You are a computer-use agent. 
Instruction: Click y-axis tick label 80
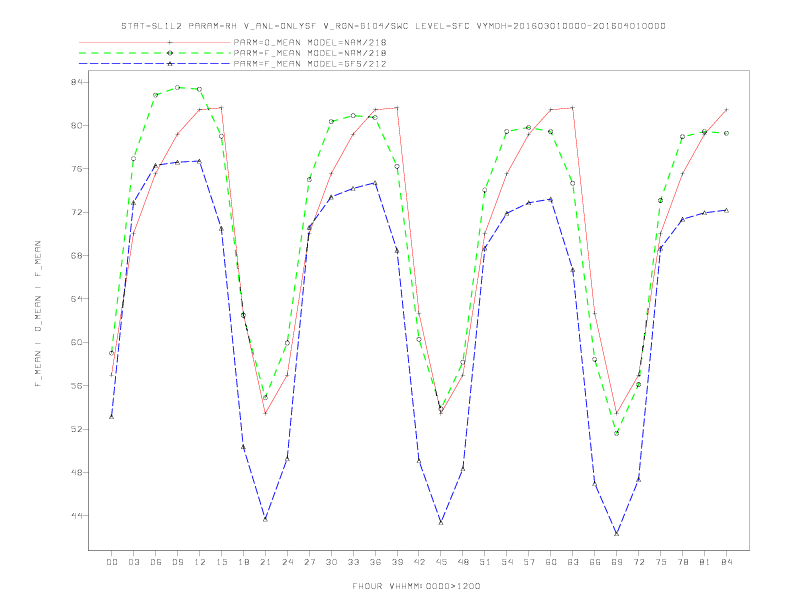(x=76, y=125)
